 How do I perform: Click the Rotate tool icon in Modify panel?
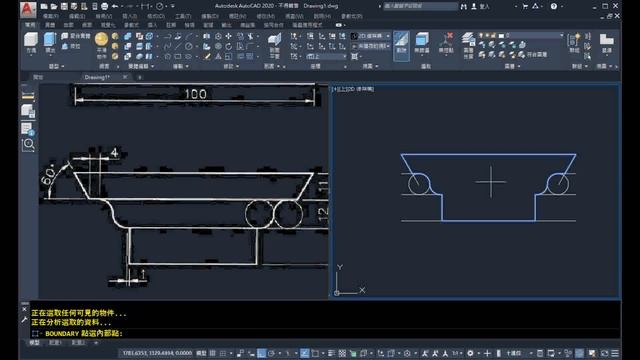point(229,46)
